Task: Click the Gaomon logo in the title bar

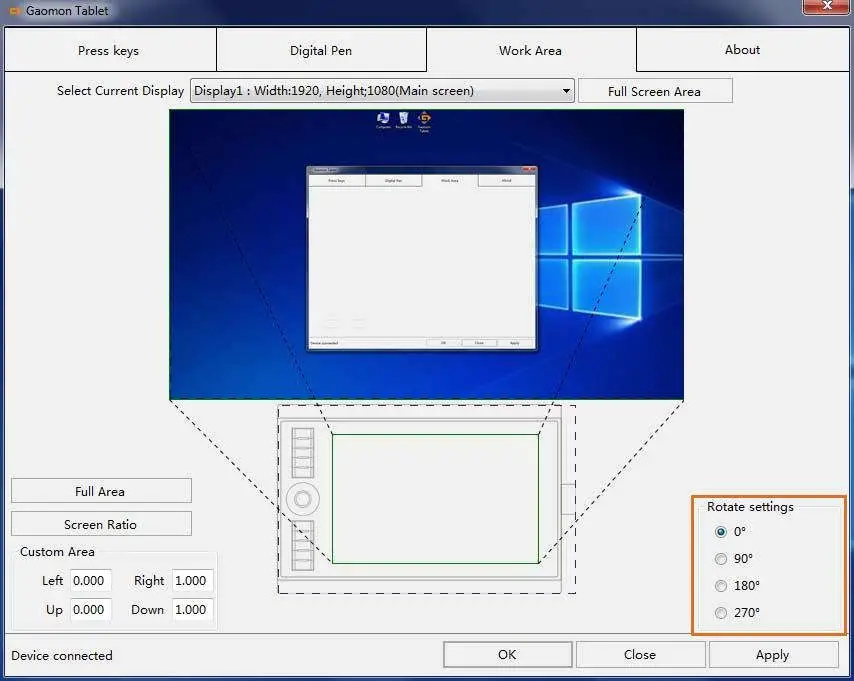Action: [x=14, y=10]
